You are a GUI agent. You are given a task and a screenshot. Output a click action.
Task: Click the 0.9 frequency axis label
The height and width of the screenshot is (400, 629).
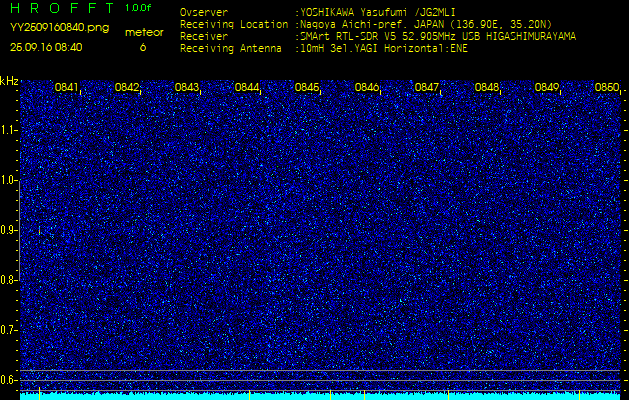pyautogui.click(x=9, y=230)
